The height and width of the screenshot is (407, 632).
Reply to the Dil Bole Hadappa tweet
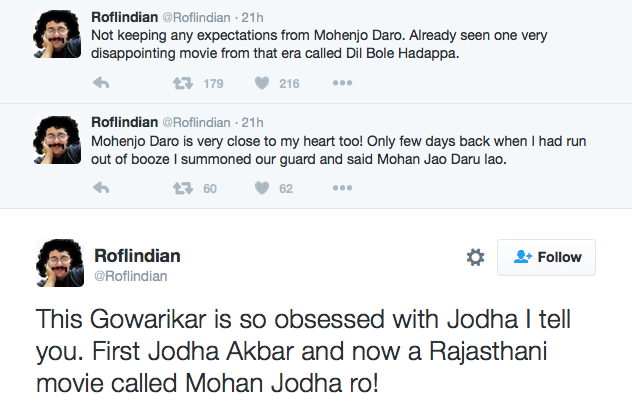100,83
